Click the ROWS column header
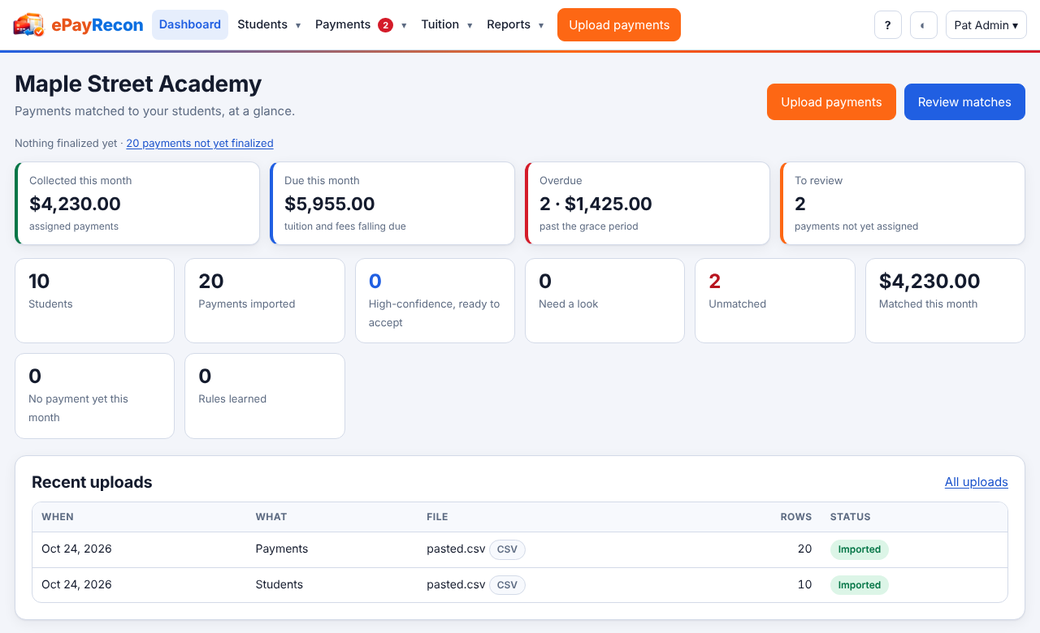The width and height of the screenshot is (1040, 633). click(796, 517)
